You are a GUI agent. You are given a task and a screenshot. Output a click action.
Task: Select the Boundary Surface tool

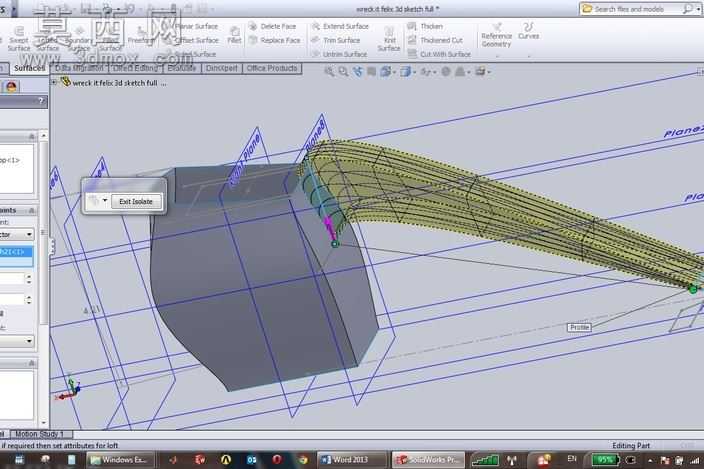point(79,39)
